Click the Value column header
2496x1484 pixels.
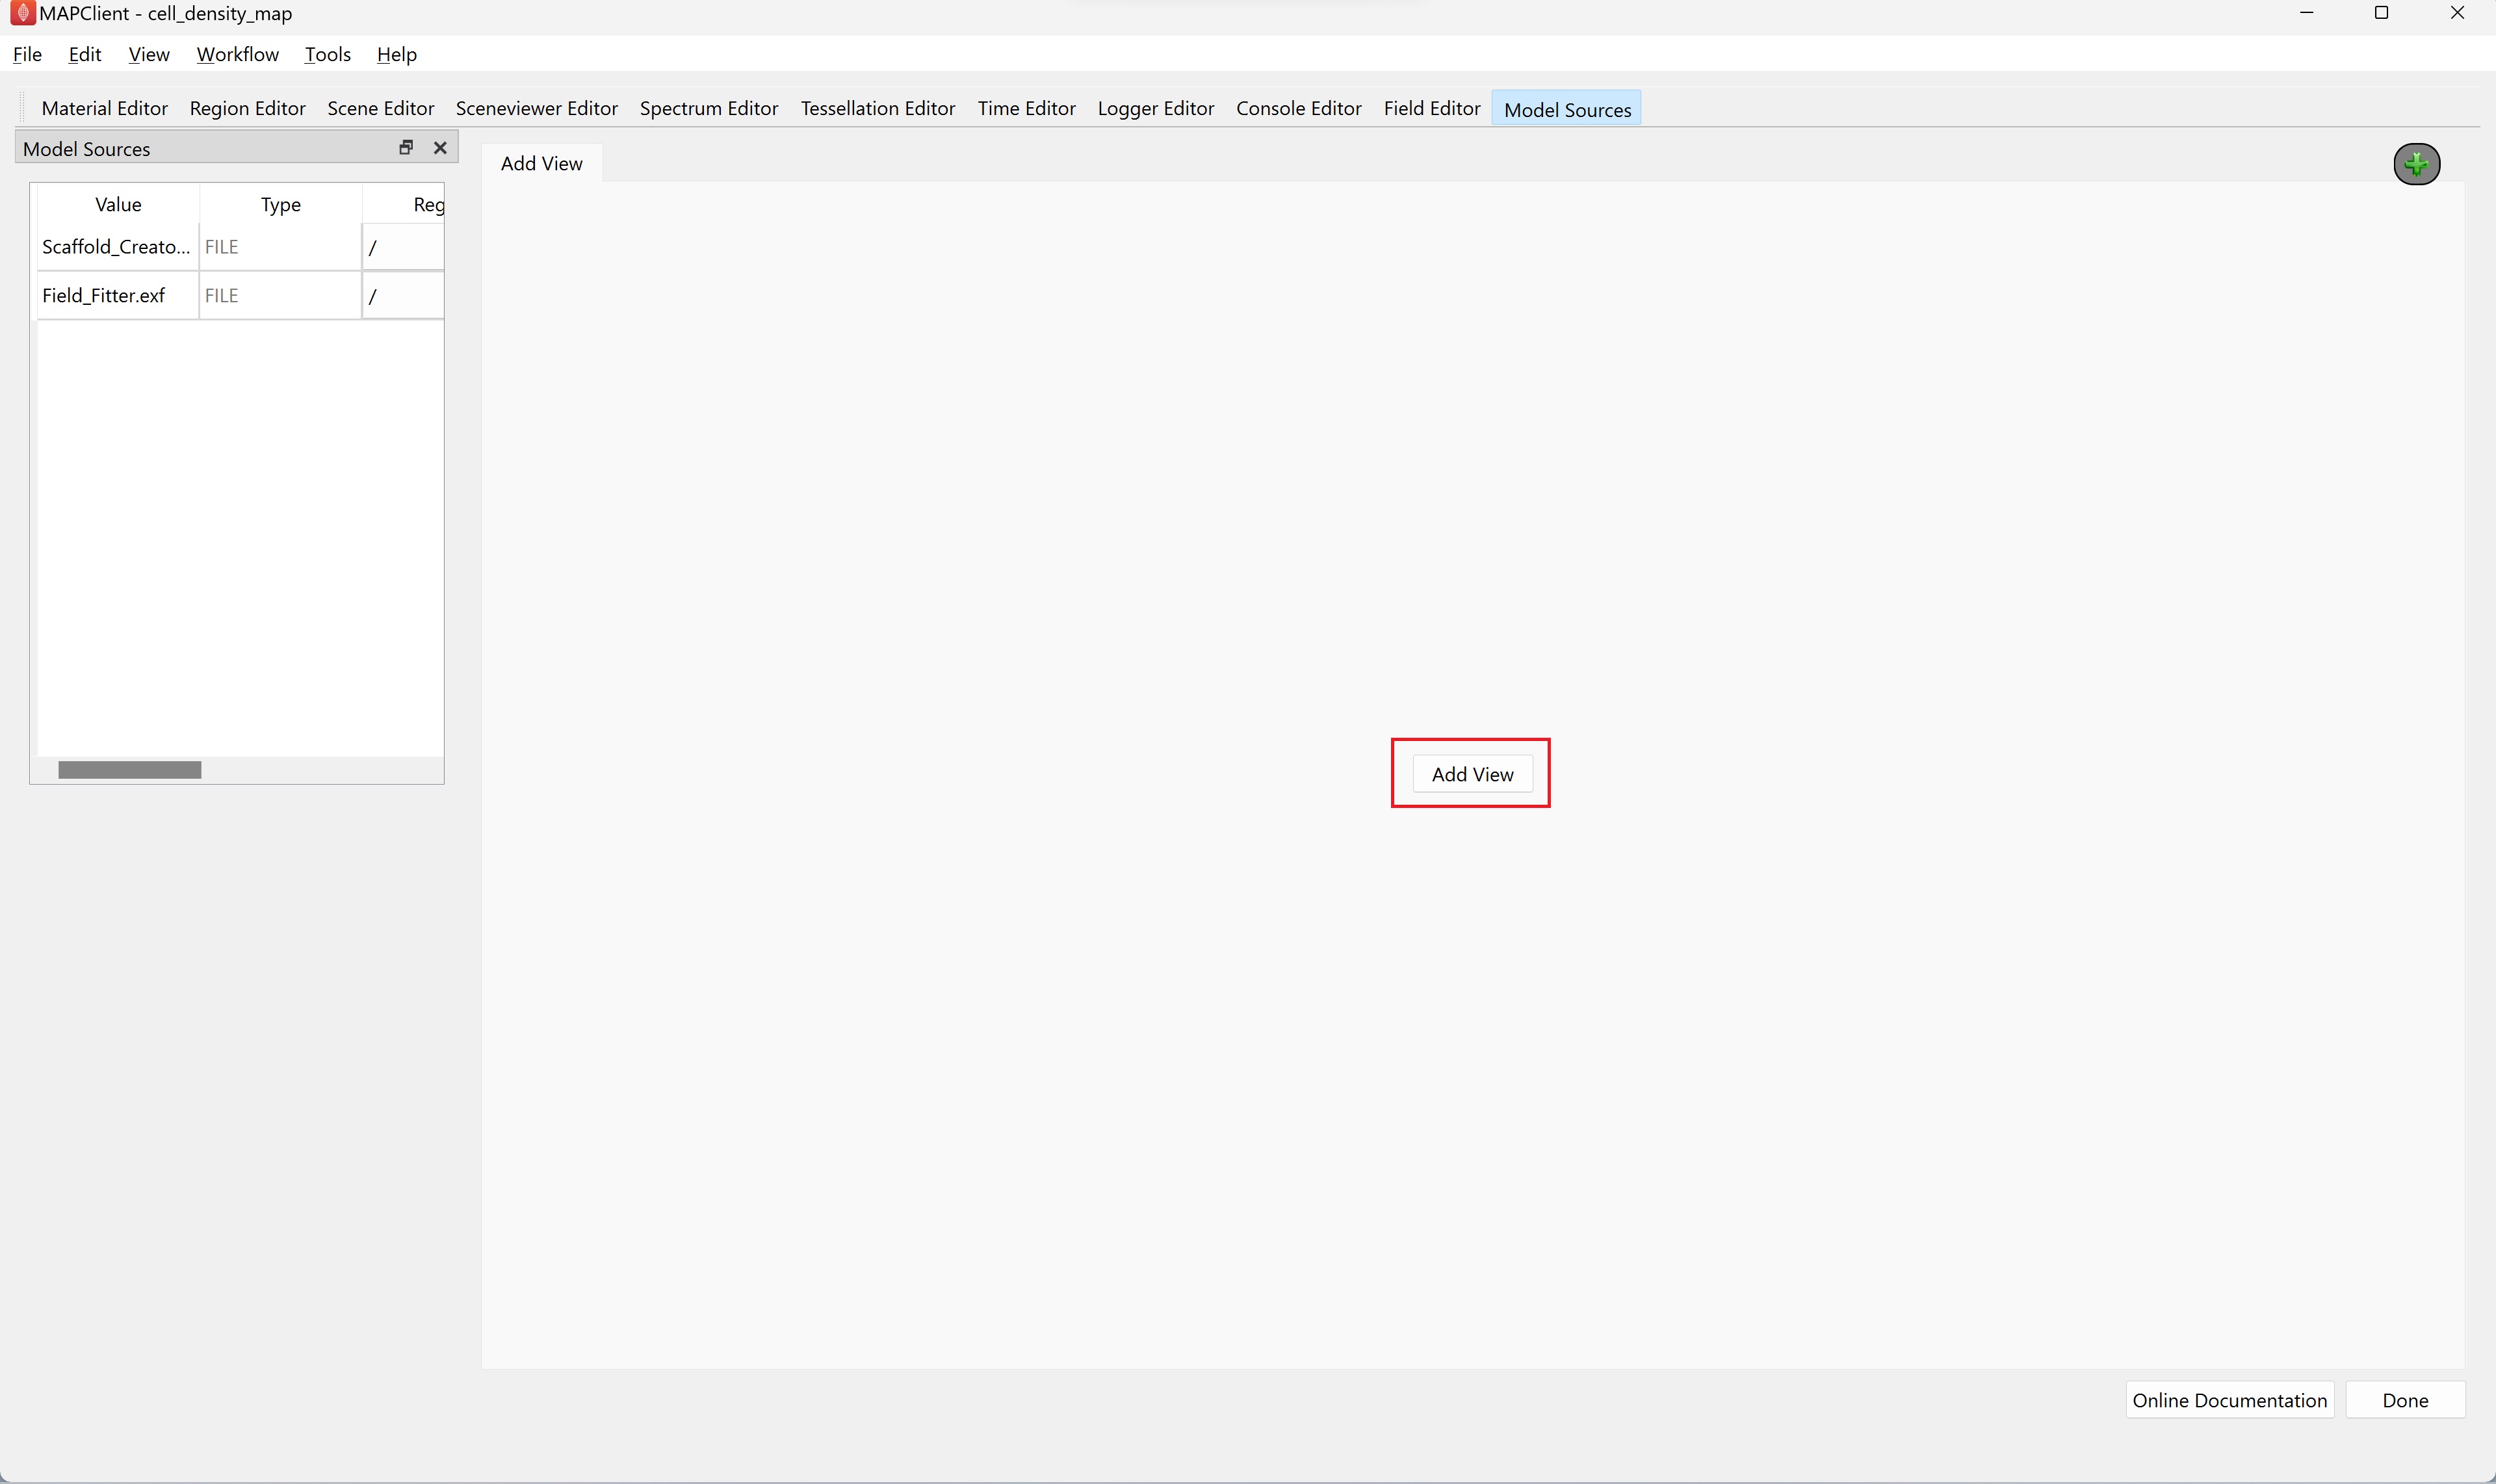click(x=118, y=204)
